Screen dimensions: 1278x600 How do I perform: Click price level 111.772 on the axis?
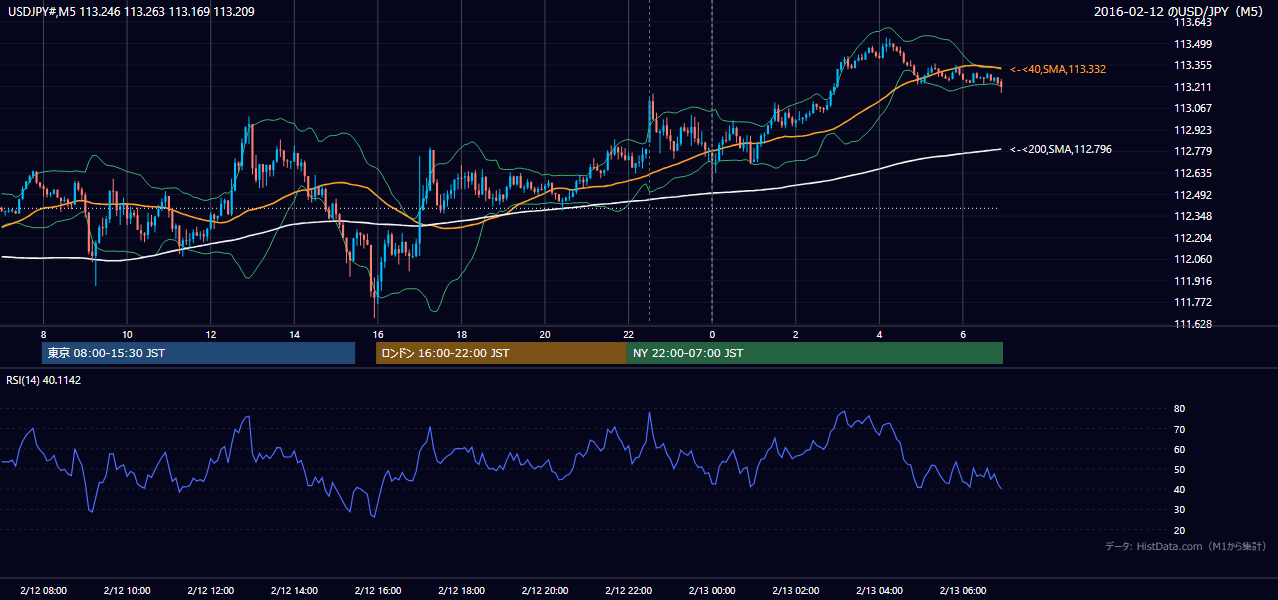point(1192,302)
